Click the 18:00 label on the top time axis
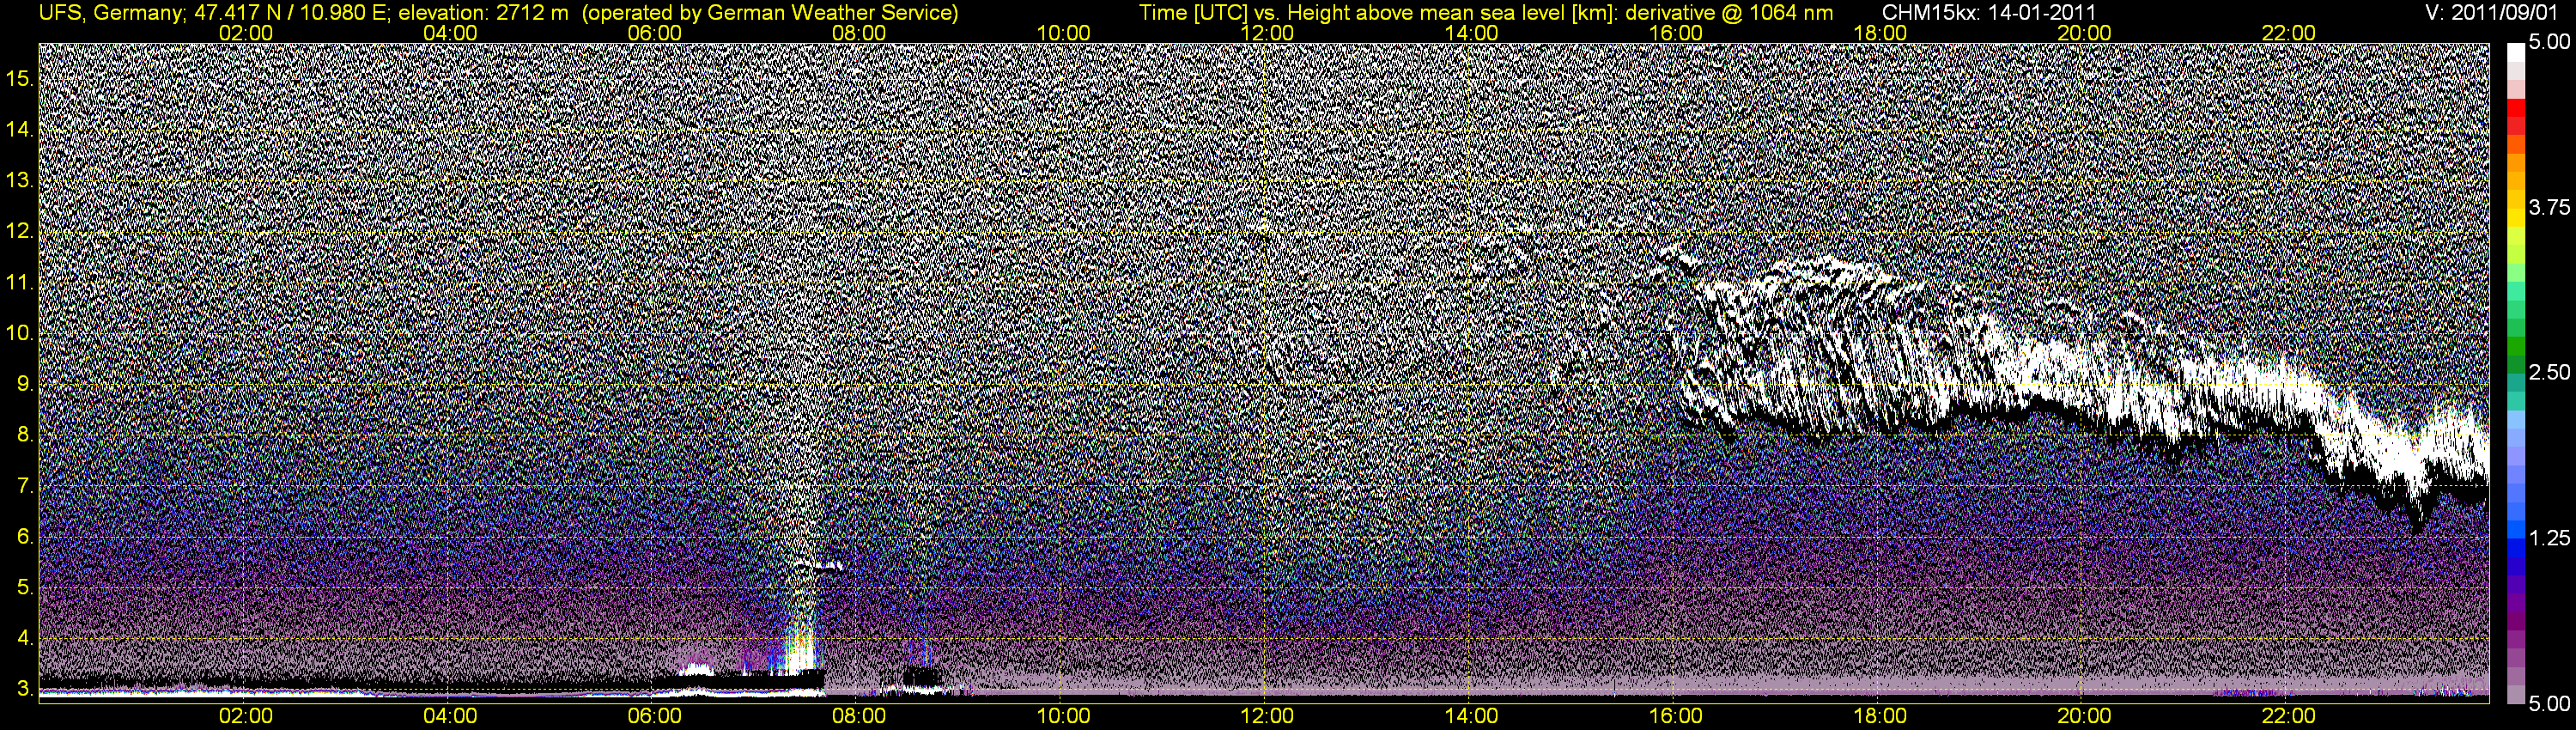2576x730 pixels. (x=1880, y=33)
